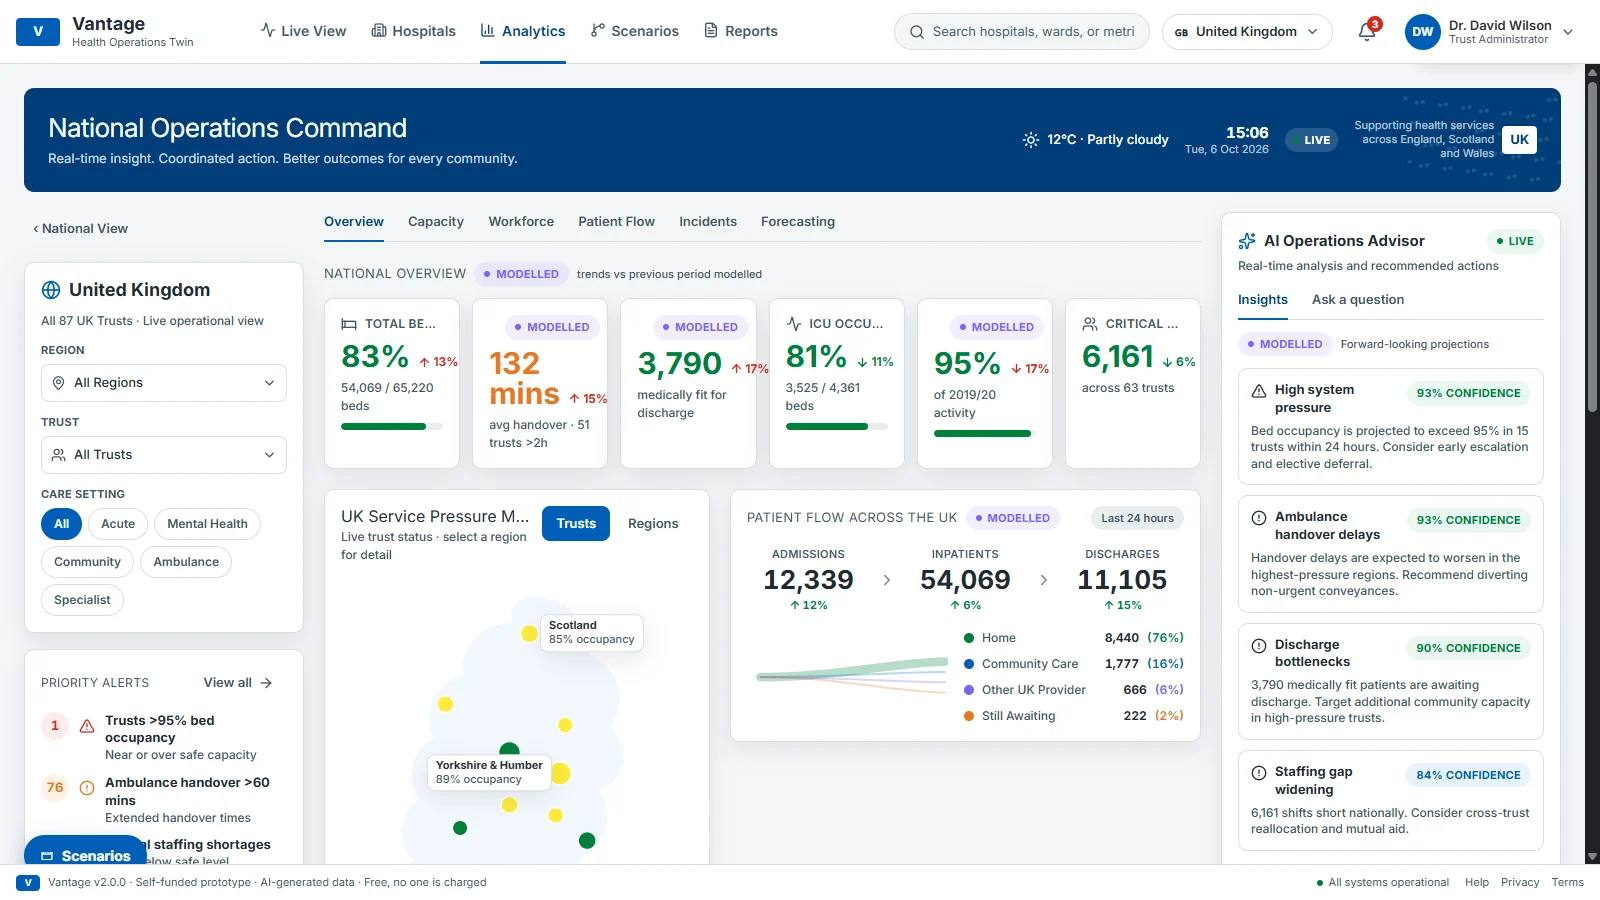Viewport: 1600px width, 900px height.
Task: Switch pressure map to Regions
Action: (653, 524)
